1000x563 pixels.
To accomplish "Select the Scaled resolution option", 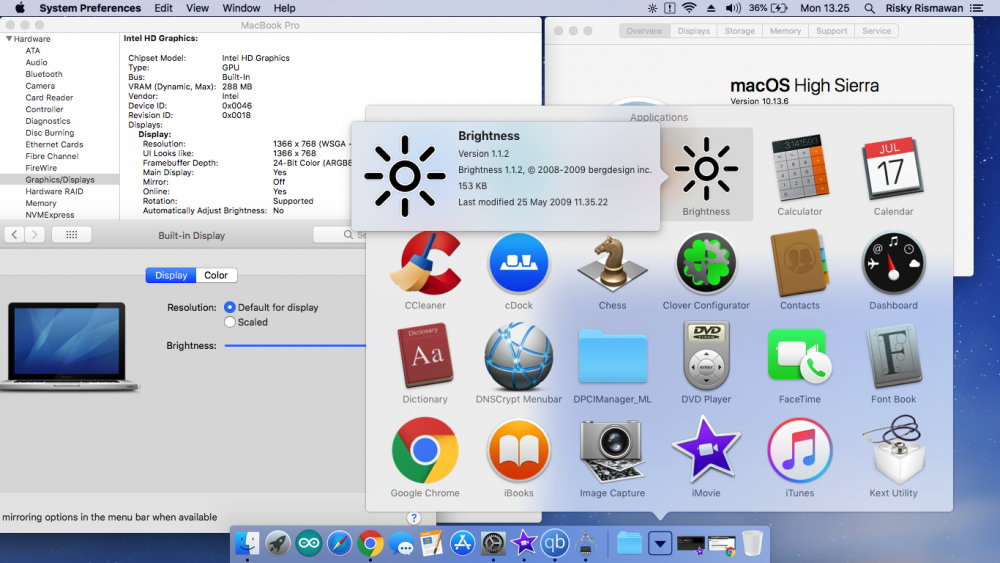I will click(230, 322).
